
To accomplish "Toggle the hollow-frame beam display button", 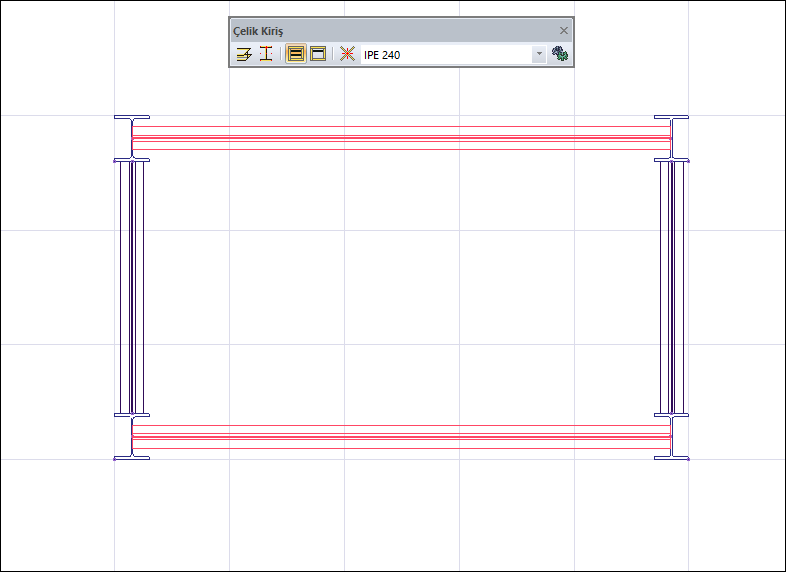I will 318,54.
